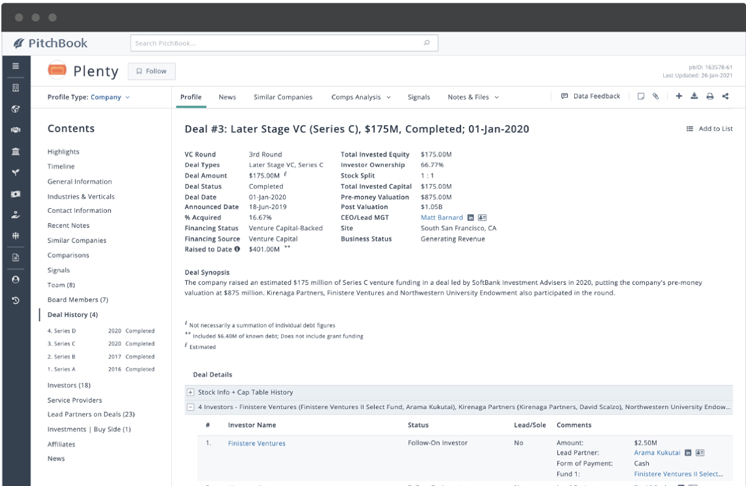Go to Board Members (7) in Contents
746x486 pixels.
click(x=78, y=300)
